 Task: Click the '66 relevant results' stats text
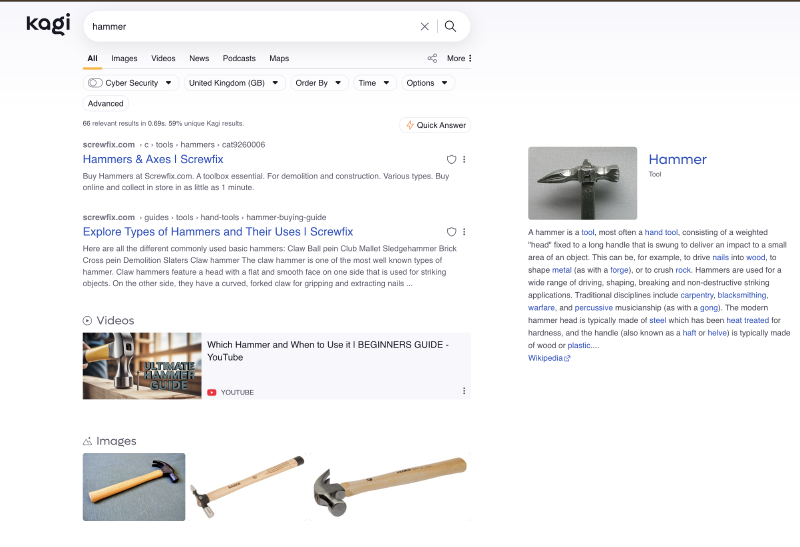pos(163,123)
